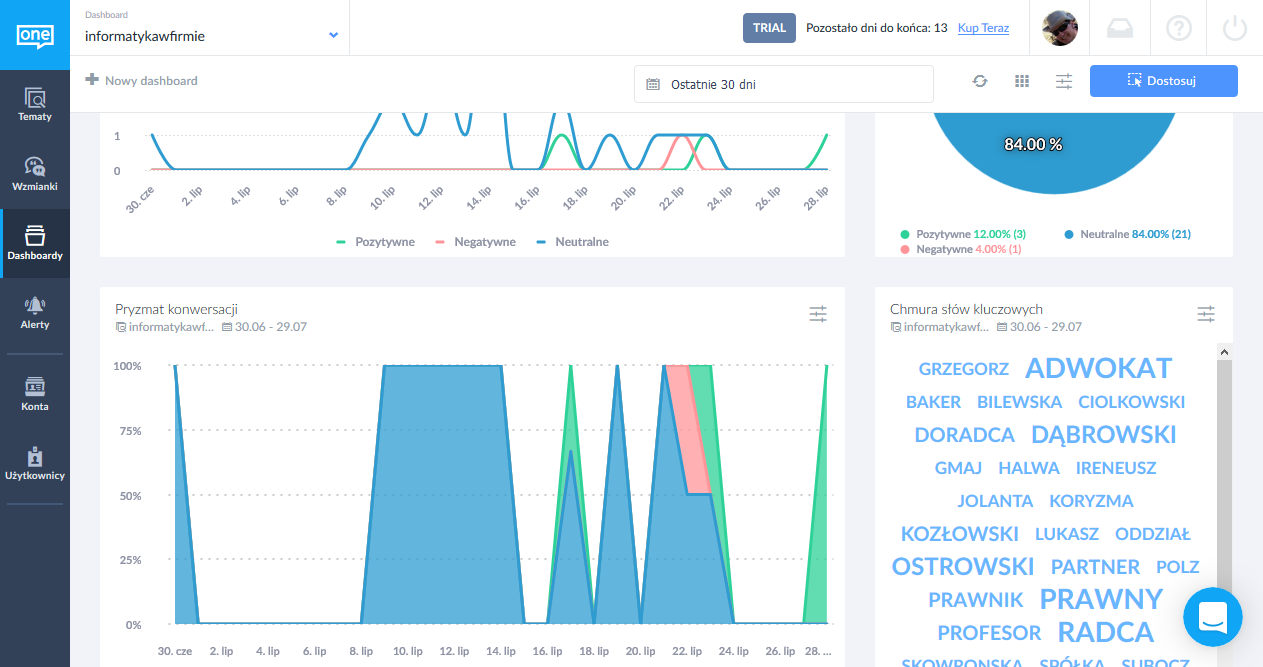Viewport: 1263px width, 667px height.
Task: Toggle Pozytywne series in line chart legend
Action: tap(375, 242)
